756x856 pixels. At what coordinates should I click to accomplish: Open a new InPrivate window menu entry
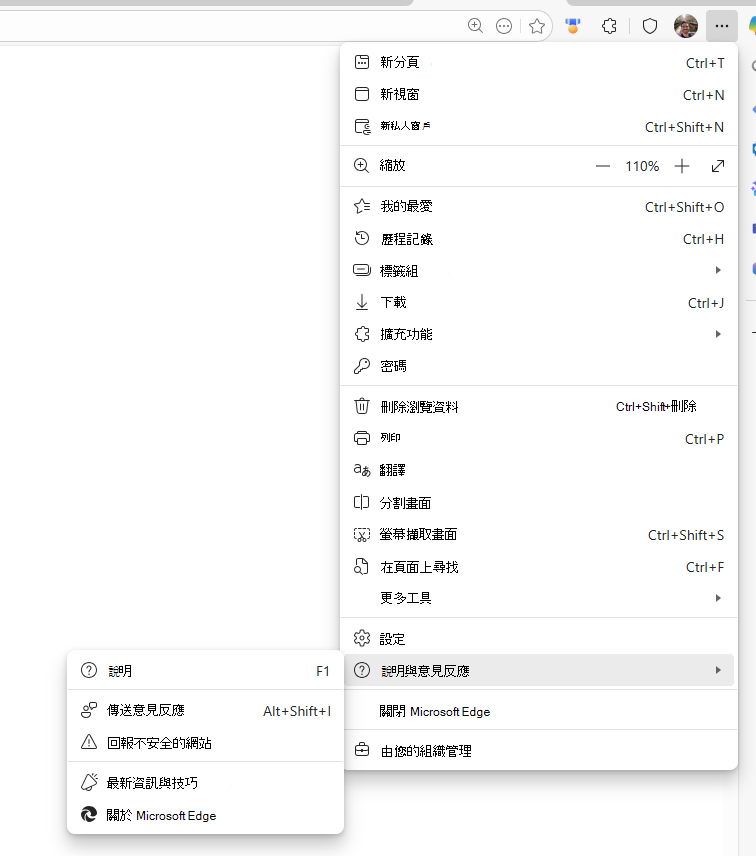(x=539, y=127)
